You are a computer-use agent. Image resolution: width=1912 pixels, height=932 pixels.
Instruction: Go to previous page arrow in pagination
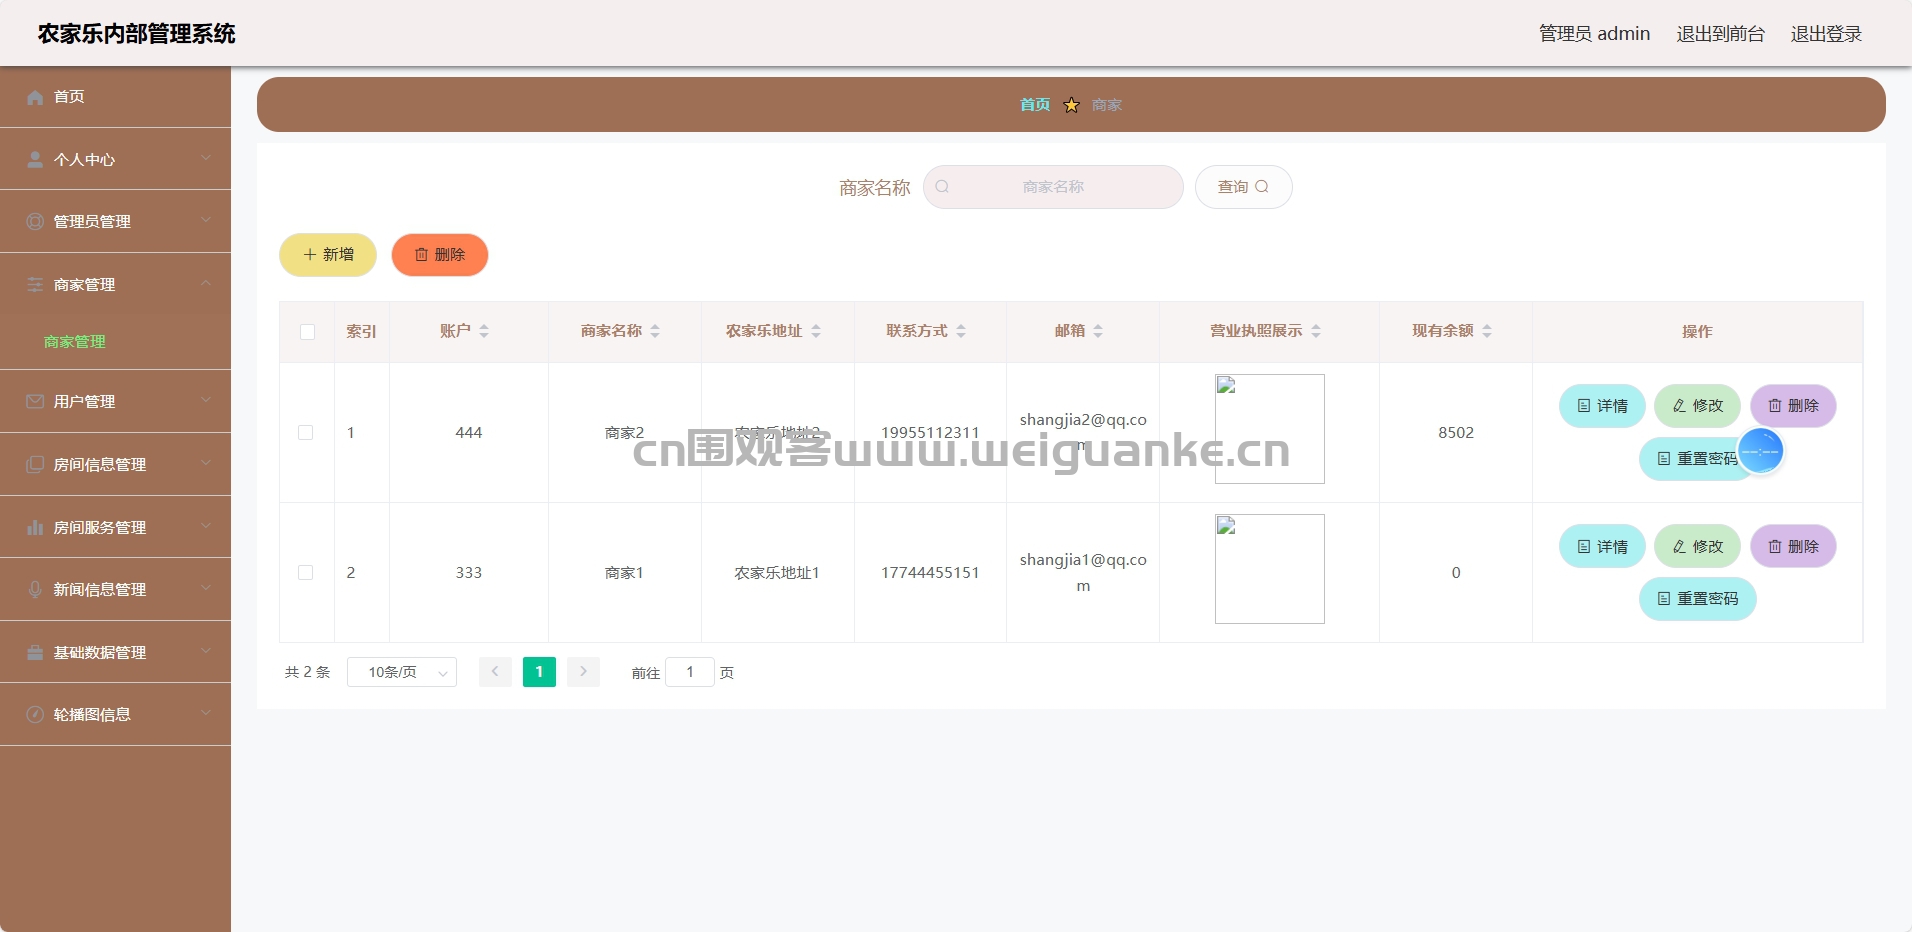pyautogui.click(x=495, y=672)
